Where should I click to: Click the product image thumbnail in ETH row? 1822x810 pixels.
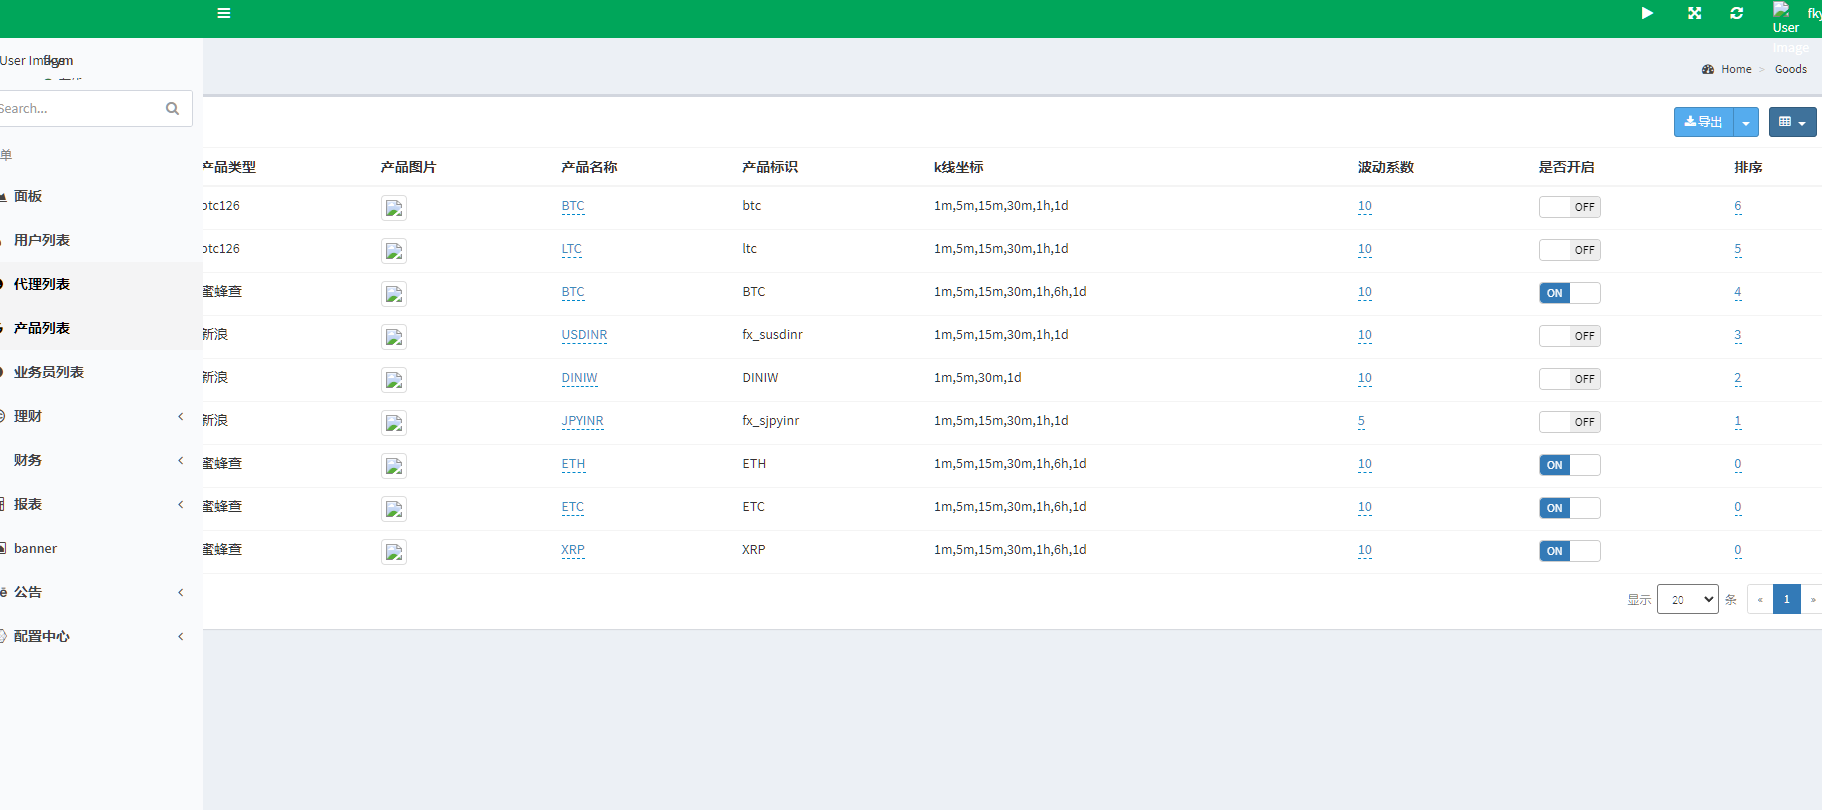click(394, 466)
